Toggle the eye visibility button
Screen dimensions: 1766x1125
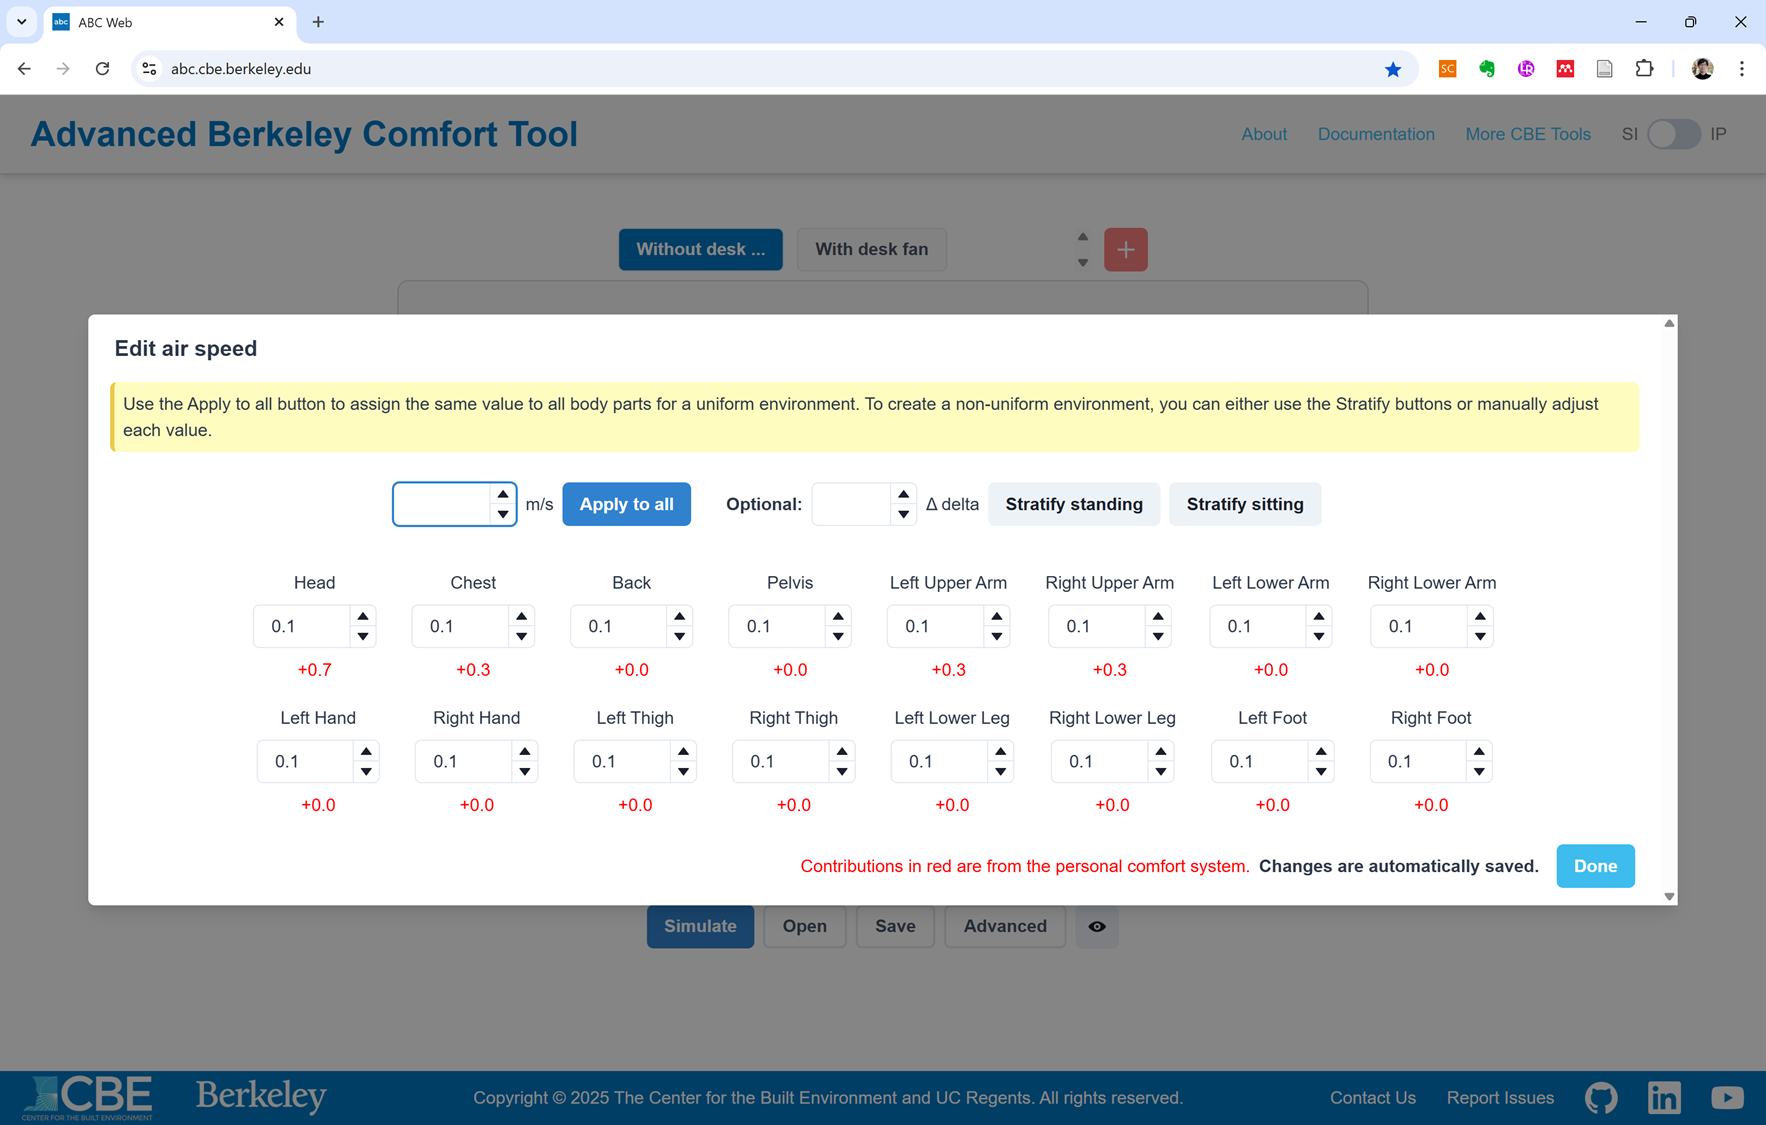[1097, 926]
